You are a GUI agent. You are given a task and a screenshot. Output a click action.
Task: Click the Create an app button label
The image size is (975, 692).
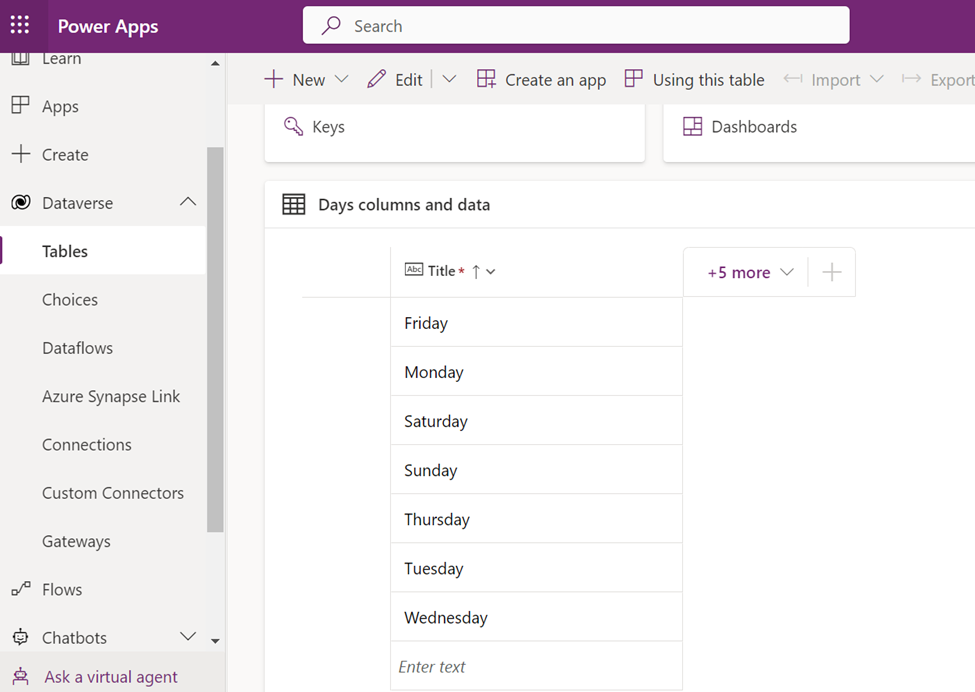point(555,80)
